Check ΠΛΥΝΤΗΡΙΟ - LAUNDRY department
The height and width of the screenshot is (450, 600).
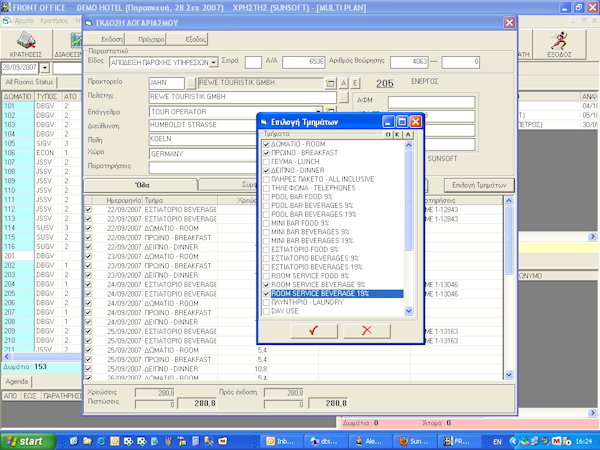click(266, 302)
